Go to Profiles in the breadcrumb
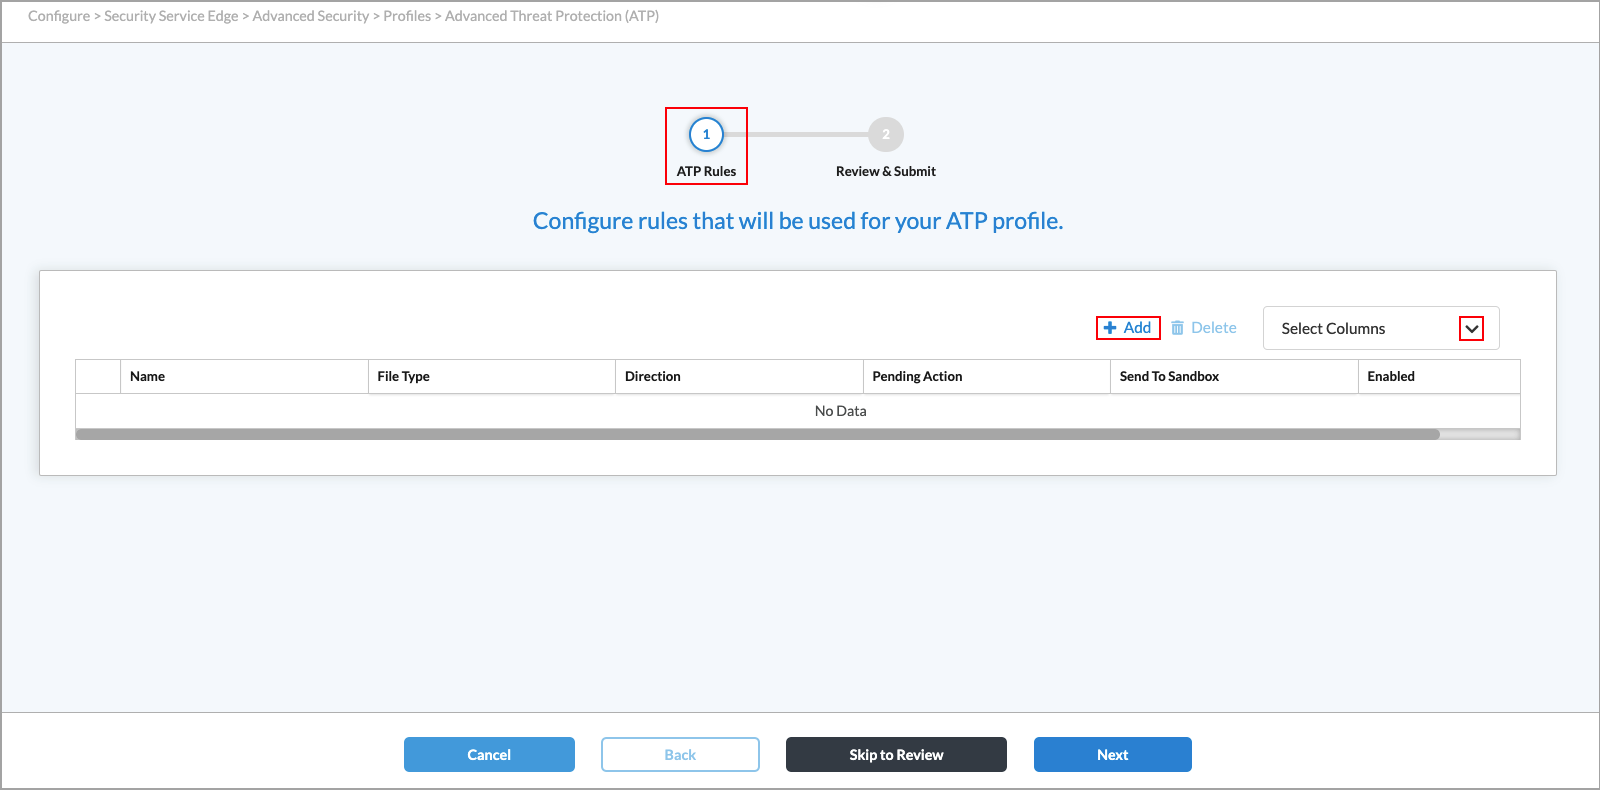 tap(407, 16)
